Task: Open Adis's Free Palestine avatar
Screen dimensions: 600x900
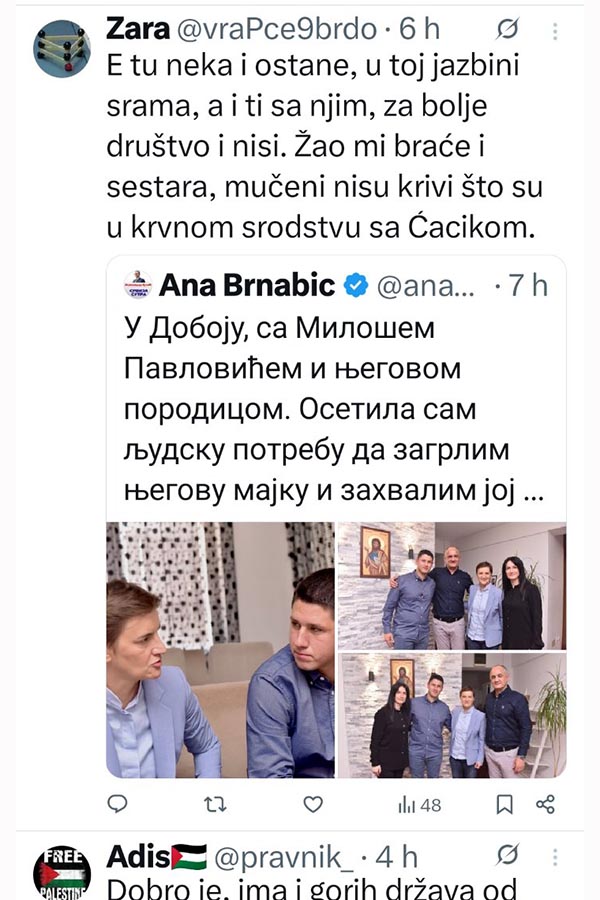Action: (62, 872)
